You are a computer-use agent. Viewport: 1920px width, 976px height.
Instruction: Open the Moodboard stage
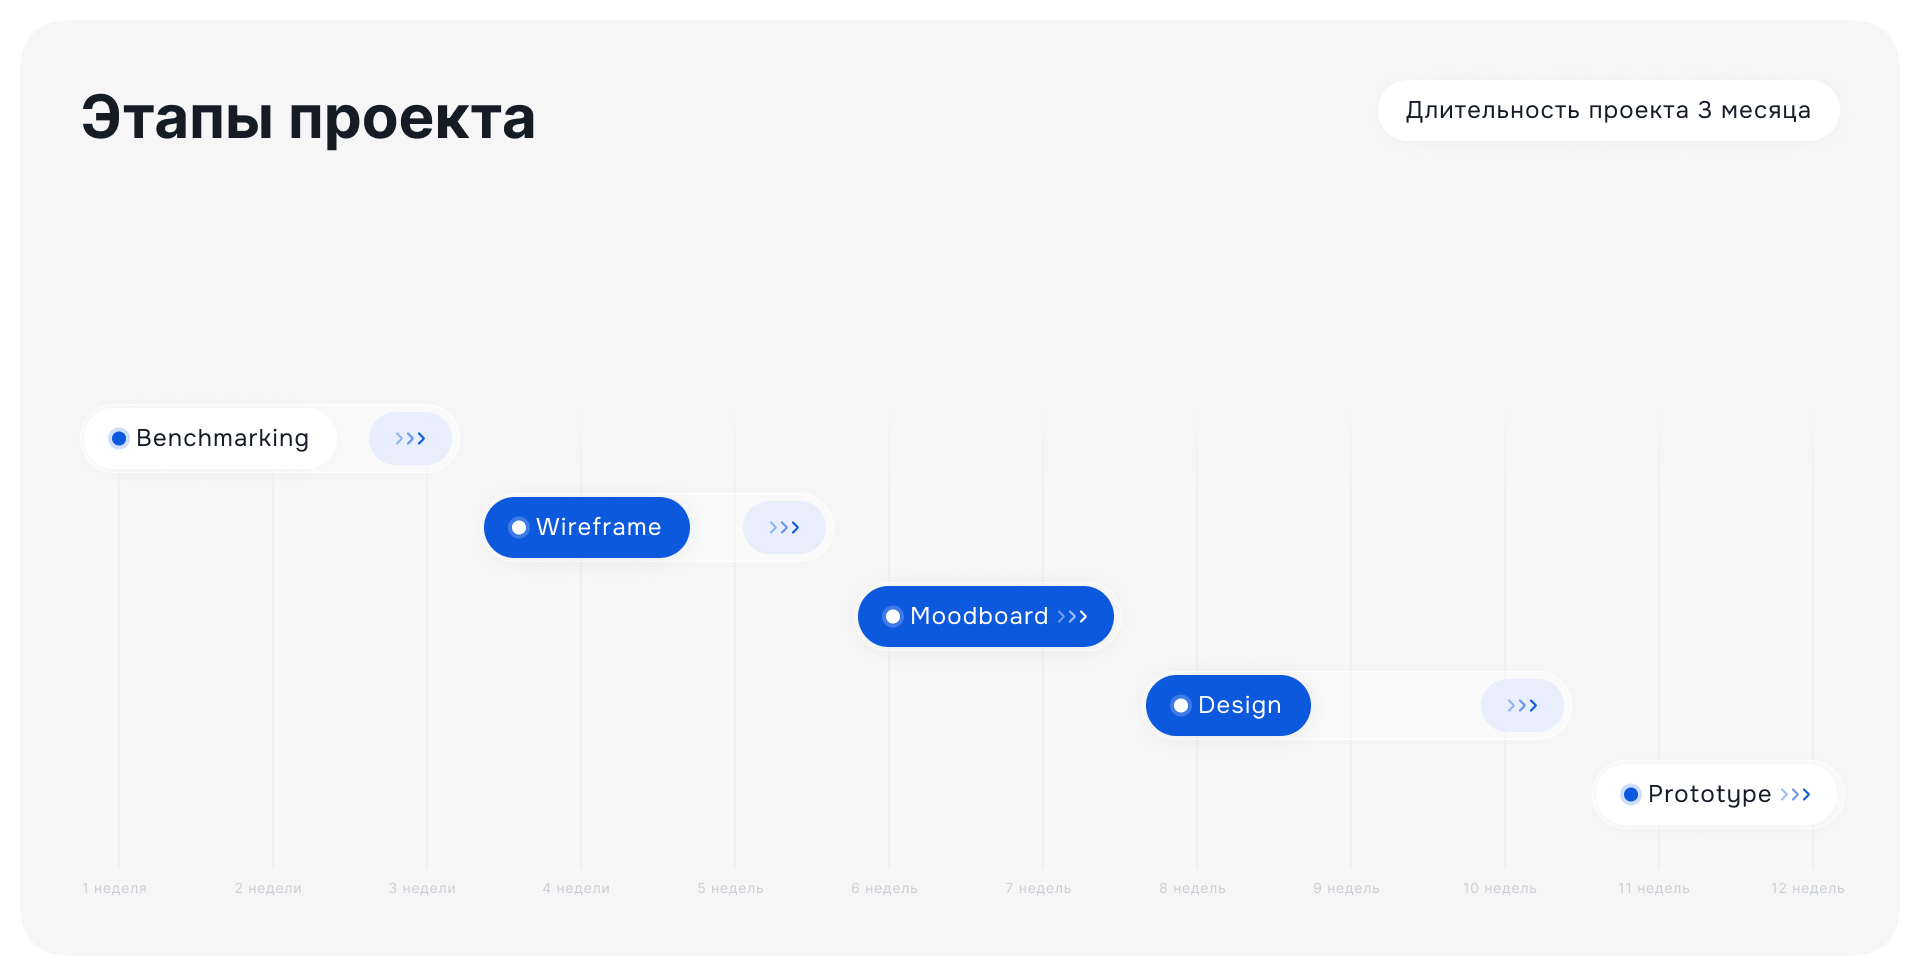pos(978,617)
